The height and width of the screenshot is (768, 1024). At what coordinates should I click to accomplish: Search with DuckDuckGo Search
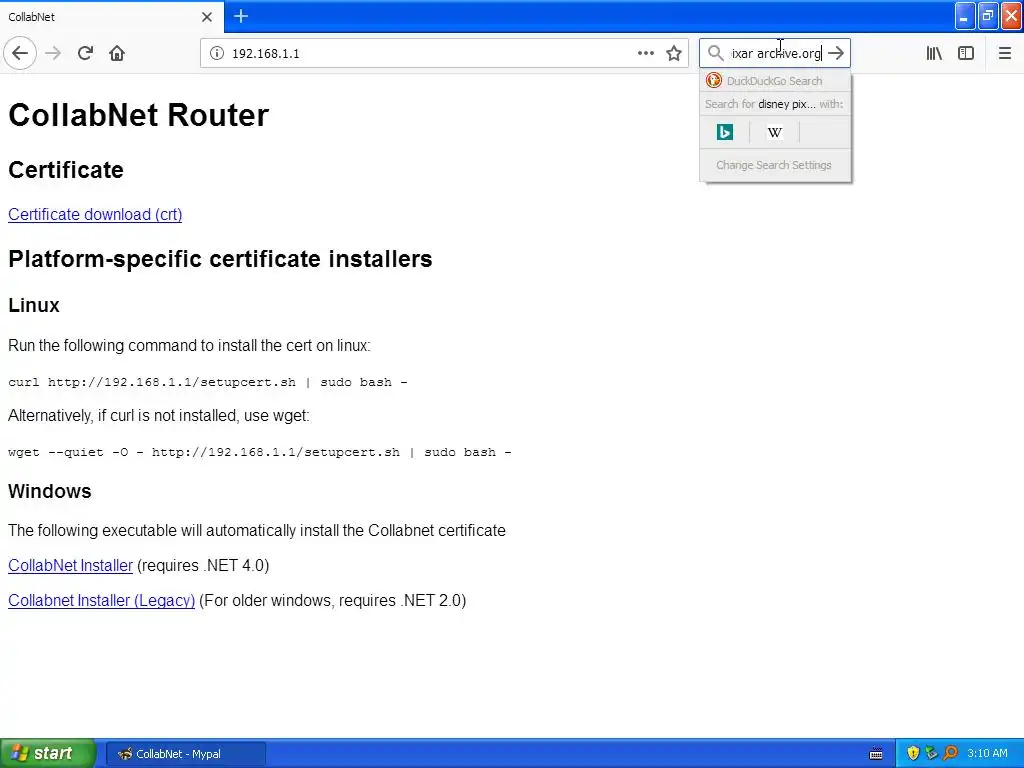(x=775, y=81)
